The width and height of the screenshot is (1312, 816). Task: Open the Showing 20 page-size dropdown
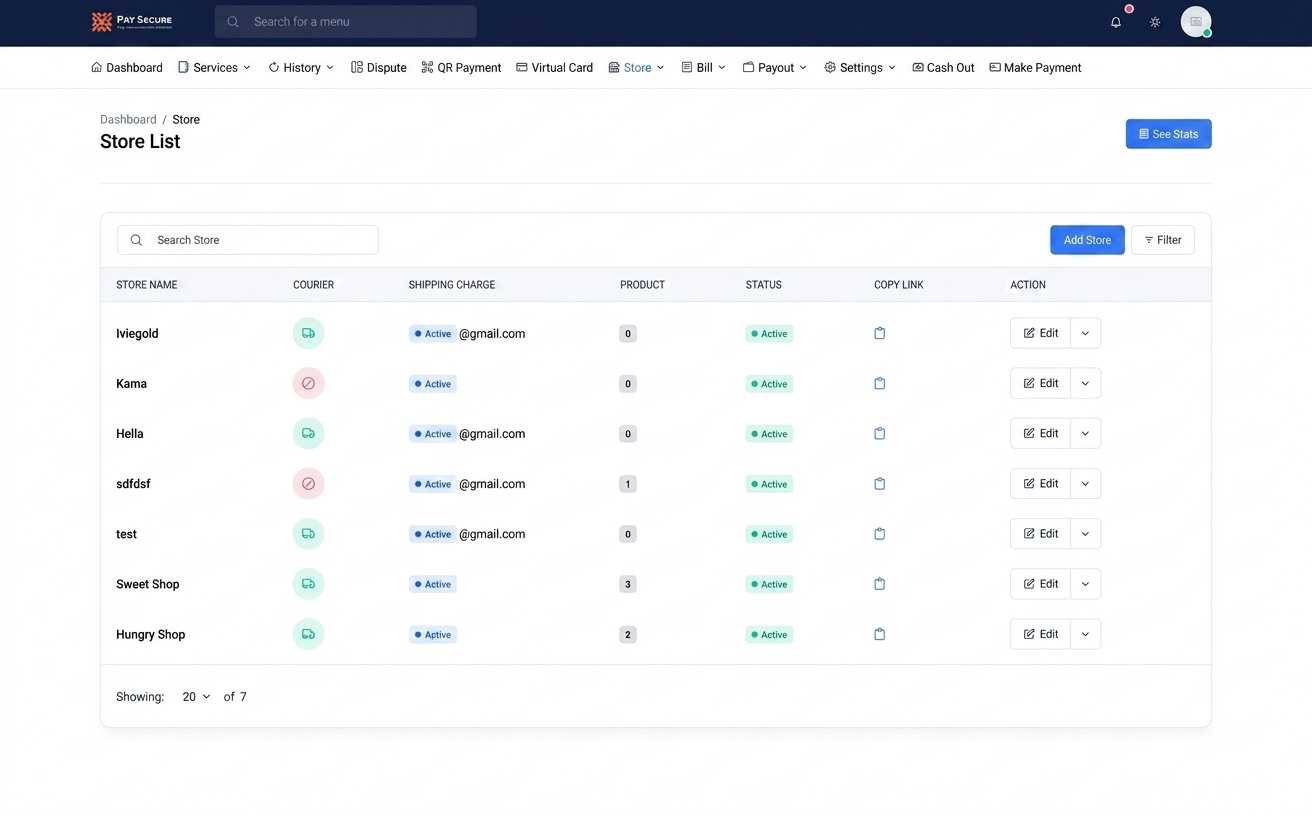pos(196,696)
